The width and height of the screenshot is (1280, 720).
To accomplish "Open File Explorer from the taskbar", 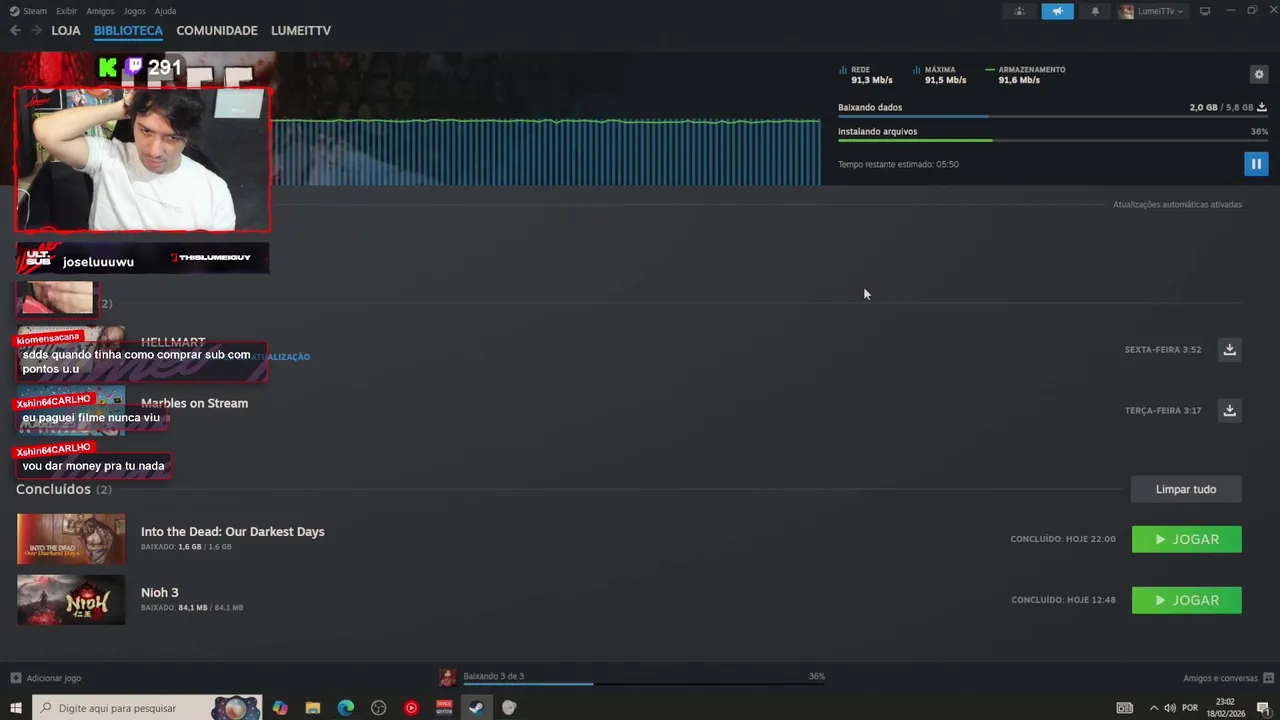I will tap(313, 708).
